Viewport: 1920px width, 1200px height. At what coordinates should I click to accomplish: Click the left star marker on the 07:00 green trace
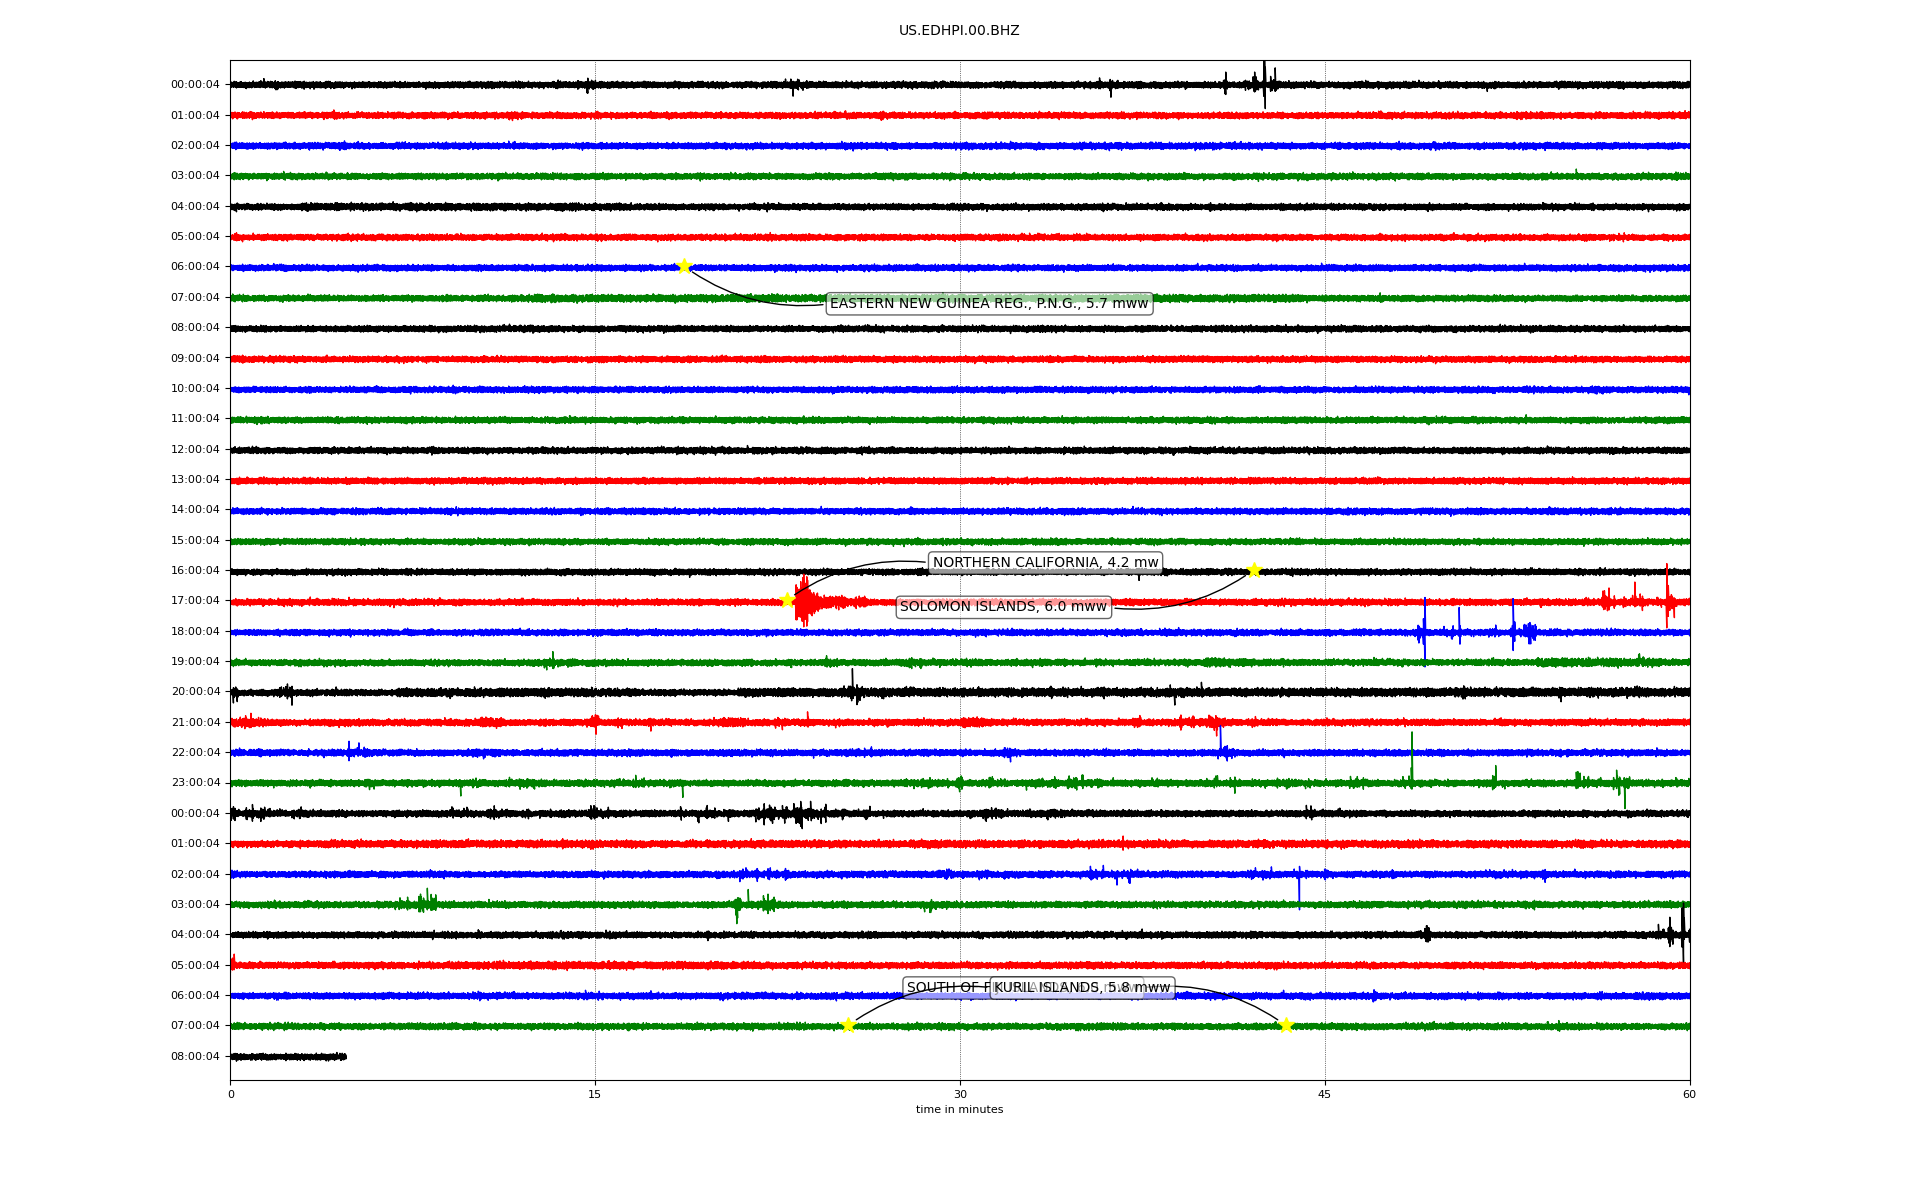click(848, 1025)
